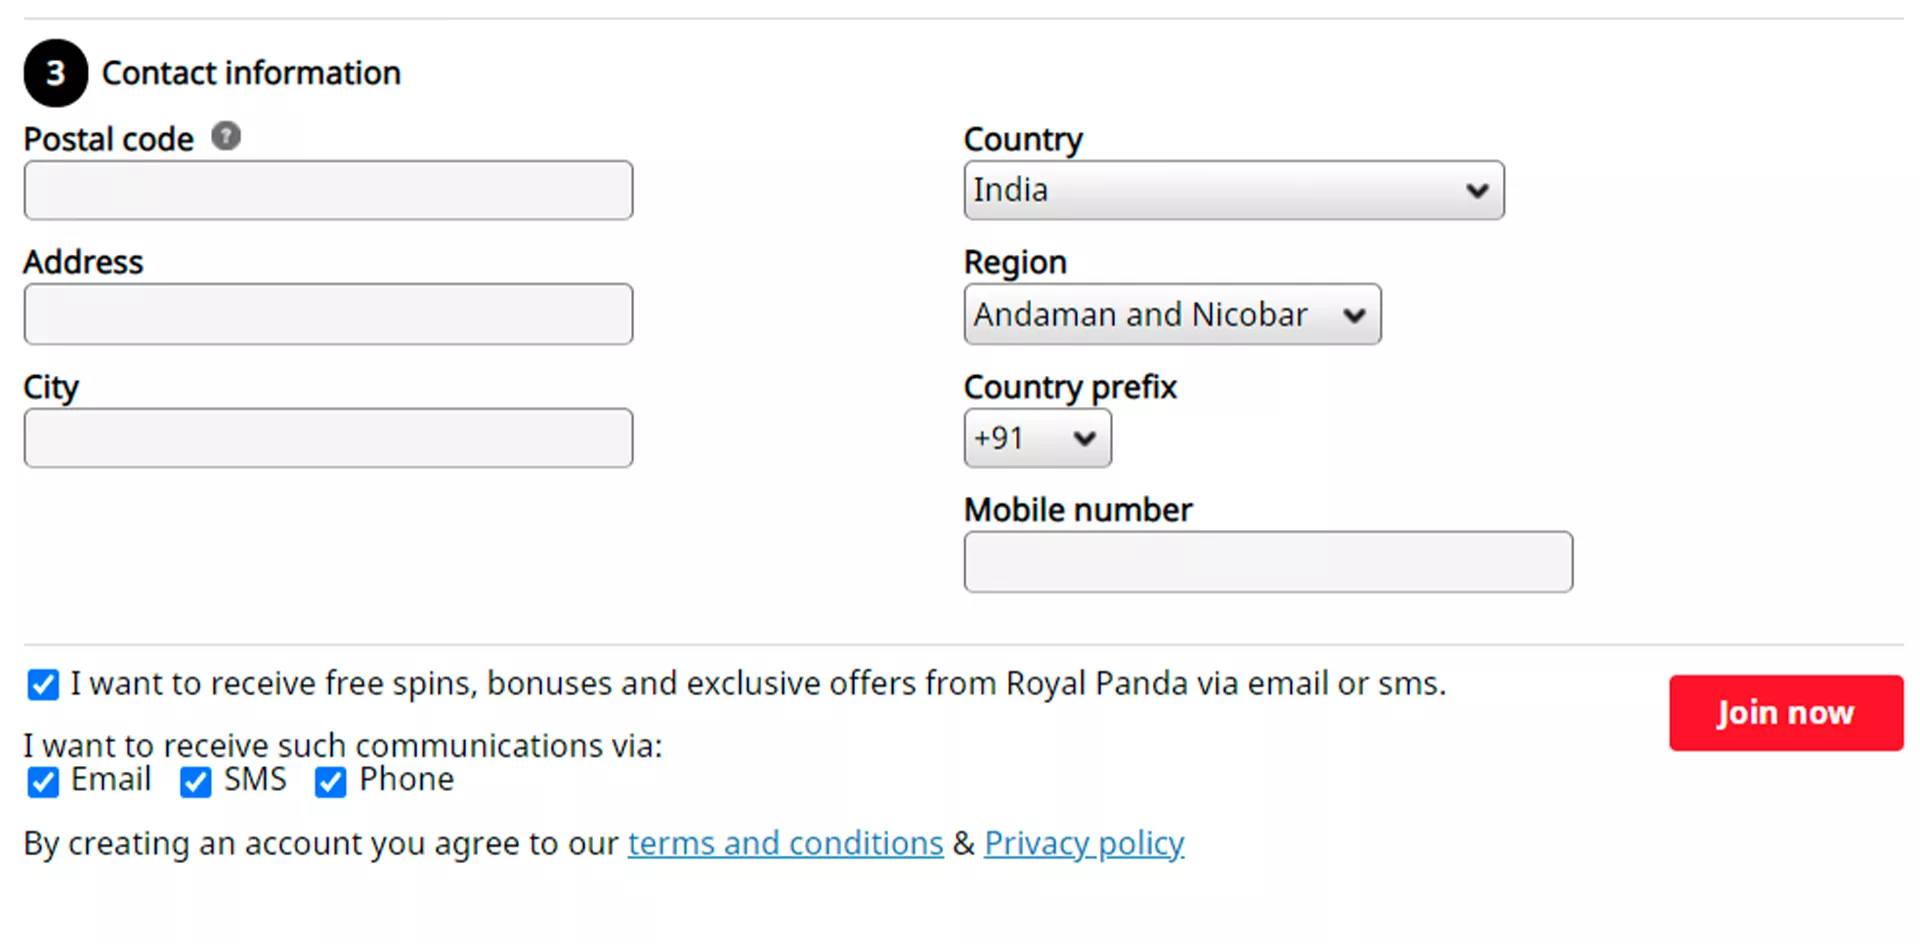Uncheck the SMS communication option
This screenshot has height=944, width=1920.
click(195, 782)
